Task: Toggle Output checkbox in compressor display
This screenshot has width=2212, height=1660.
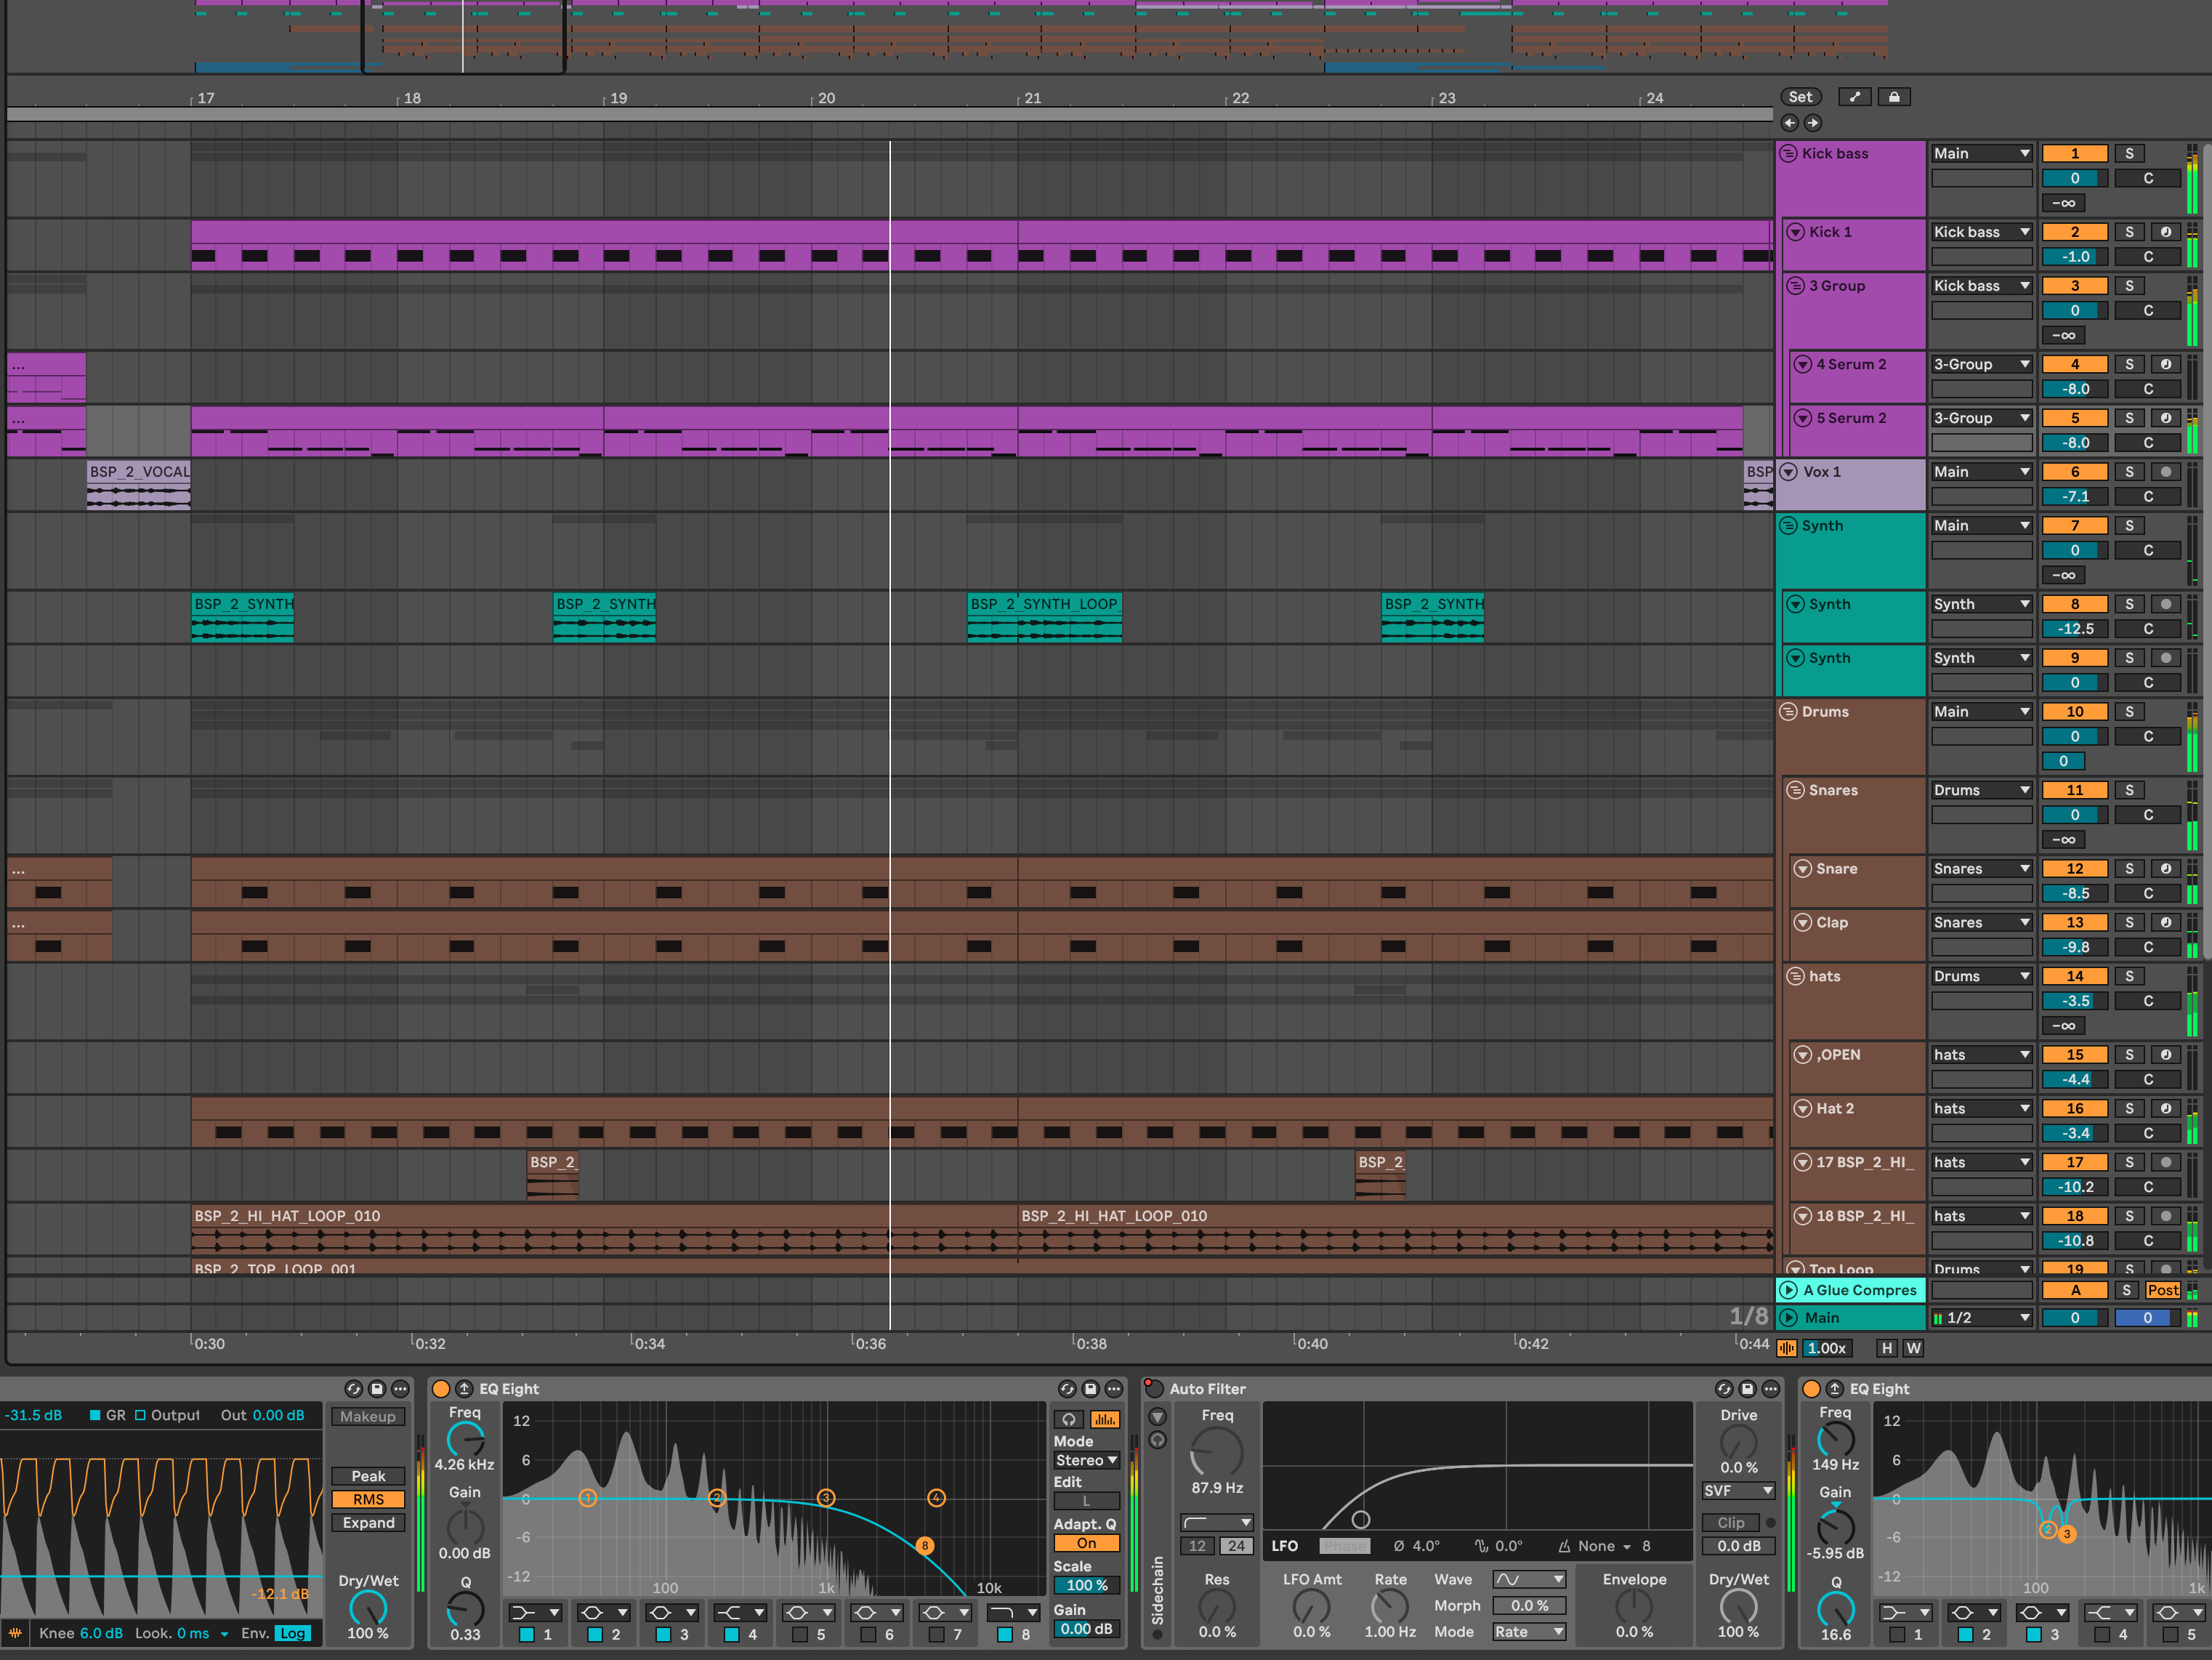Action: tap(140, 1416)
